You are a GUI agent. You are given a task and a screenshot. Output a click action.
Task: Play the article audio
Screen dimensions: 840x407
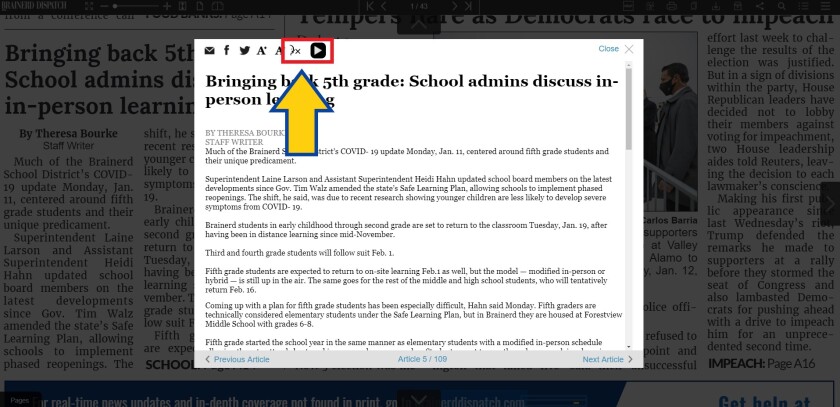[x=318, y=51]
